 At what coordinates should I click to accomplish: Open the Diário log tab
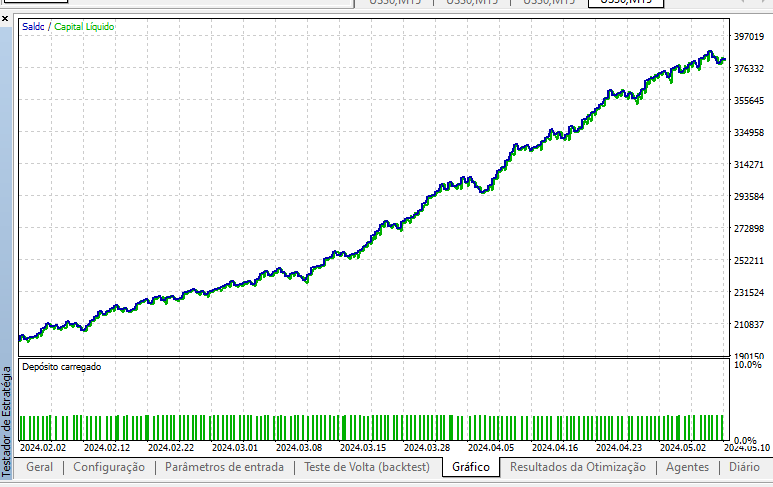(743, 467)
